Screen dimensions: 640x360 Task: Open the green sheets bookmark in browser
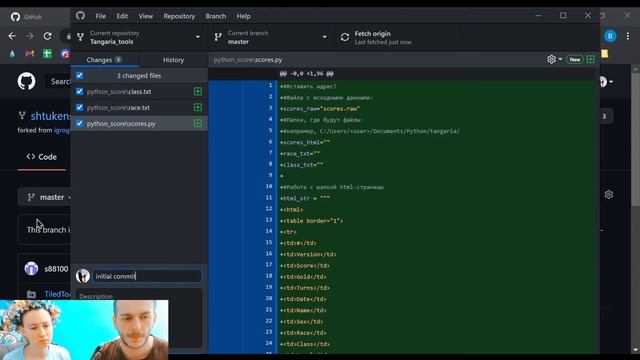pos(47,53)
